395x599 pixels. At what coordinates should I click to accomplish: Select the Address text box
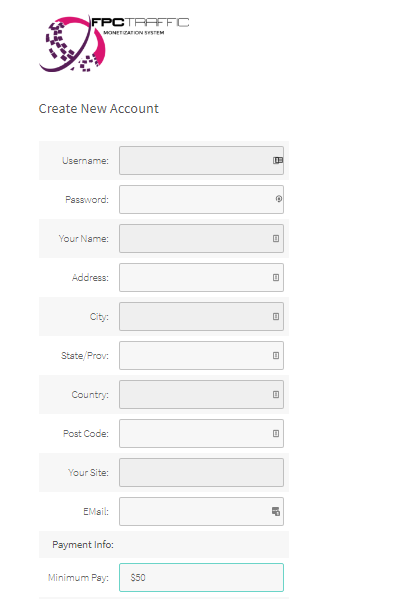pyautogui.click(x=201, y=277)
